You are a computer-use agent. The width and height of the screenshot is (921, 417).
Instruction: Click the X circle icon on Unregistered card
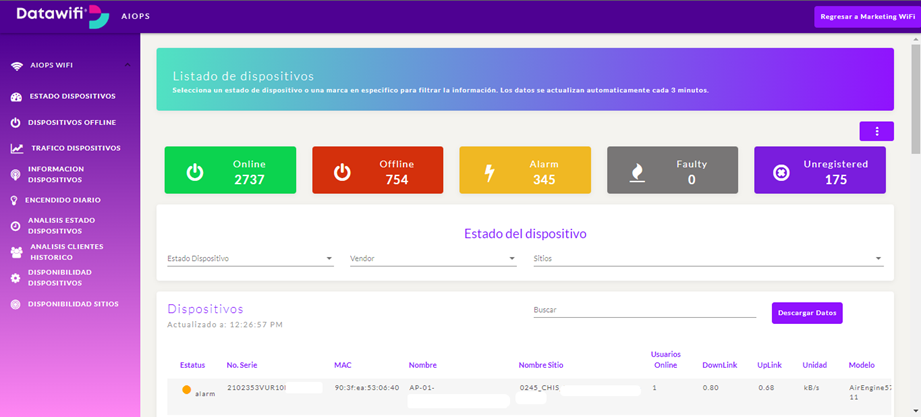click(x=781, y=173)
